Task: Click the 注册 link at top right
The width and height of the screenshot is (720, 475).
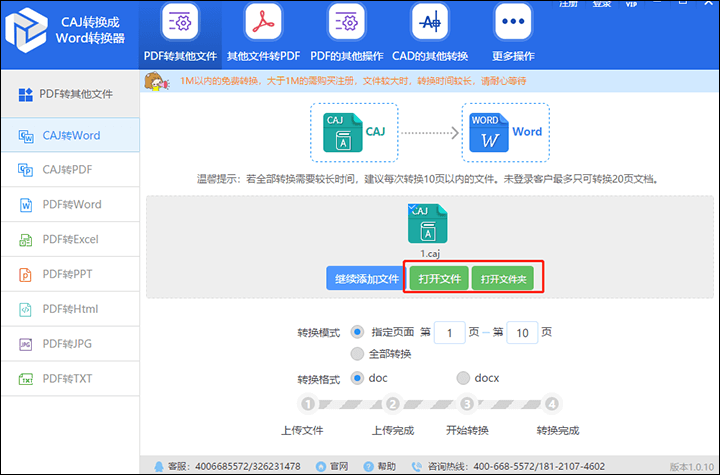Action: coord(568,4)
